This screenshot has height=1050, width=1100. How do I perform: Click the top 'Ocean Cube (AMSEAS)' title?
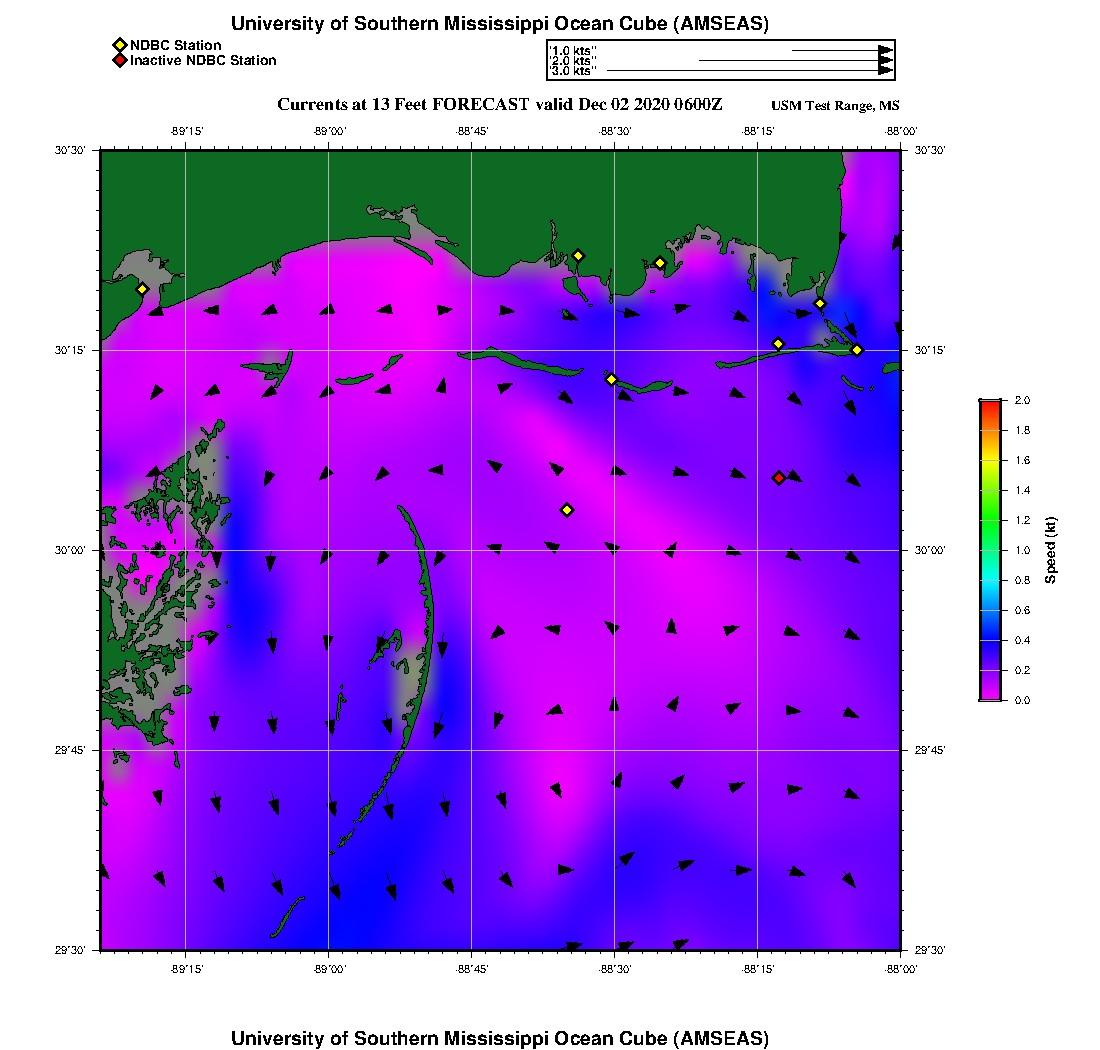click(500, 24)
